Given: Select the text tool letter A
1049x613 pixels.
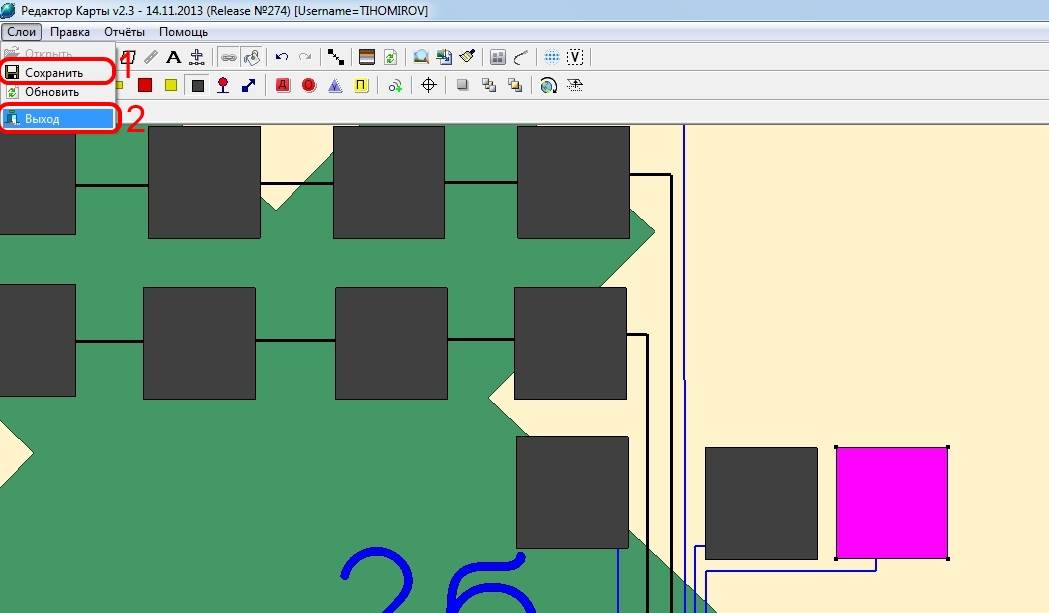Looking at the screenshot, I should [x=173, y=58].
